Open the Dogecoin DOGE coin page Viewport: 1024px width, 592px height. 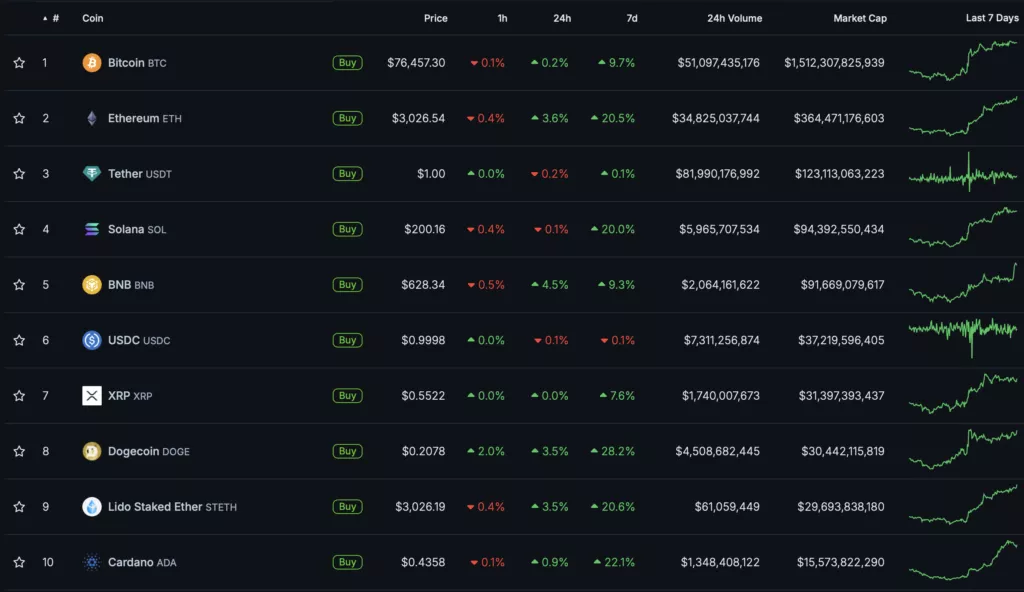(149, 451)
